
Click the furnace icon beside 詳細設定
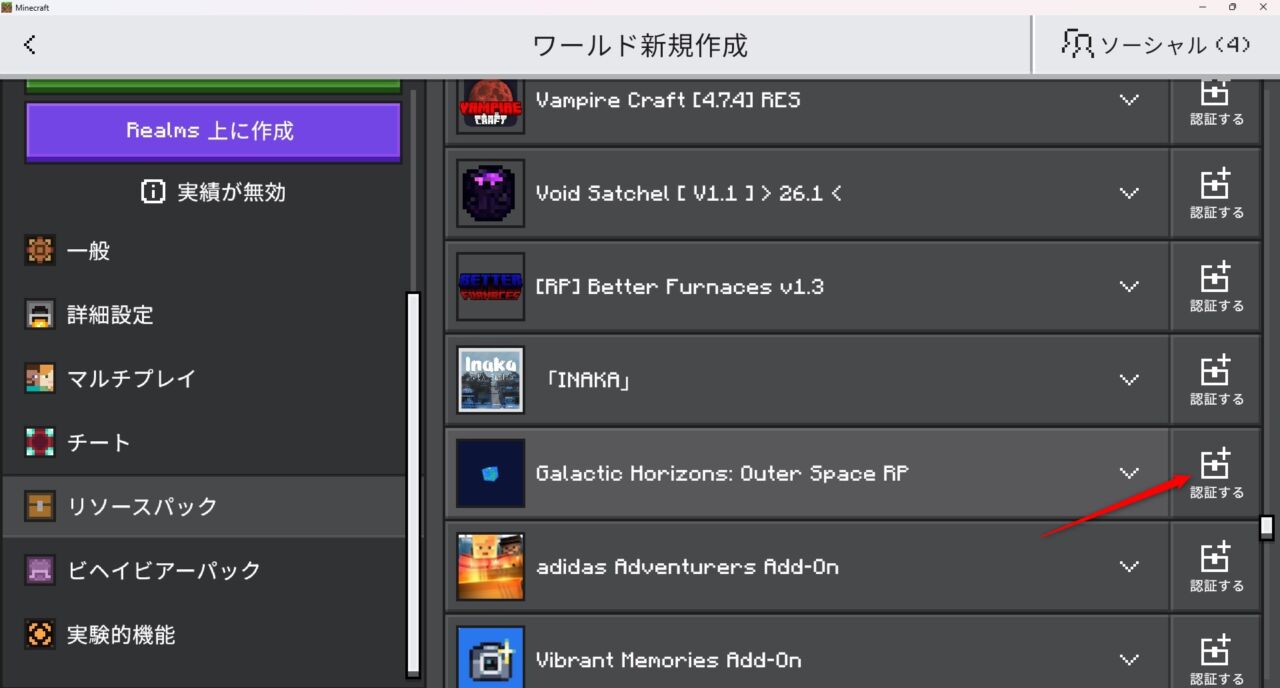(40, 315)
